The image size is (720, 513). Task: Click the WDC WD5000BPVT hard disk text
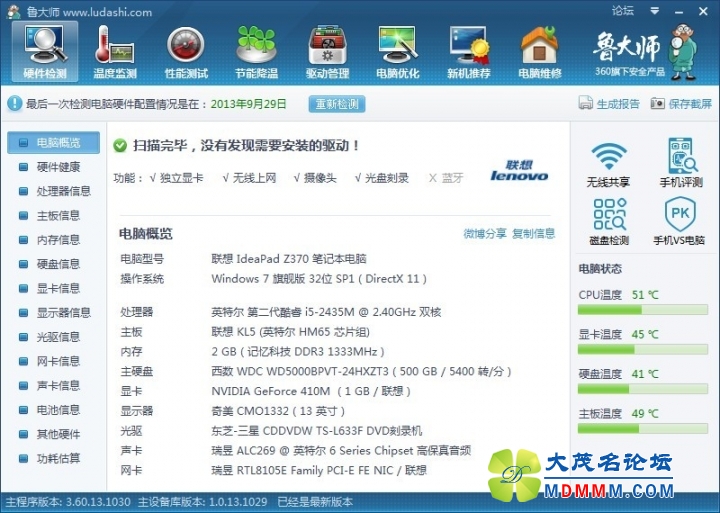(x=361, y=372)
